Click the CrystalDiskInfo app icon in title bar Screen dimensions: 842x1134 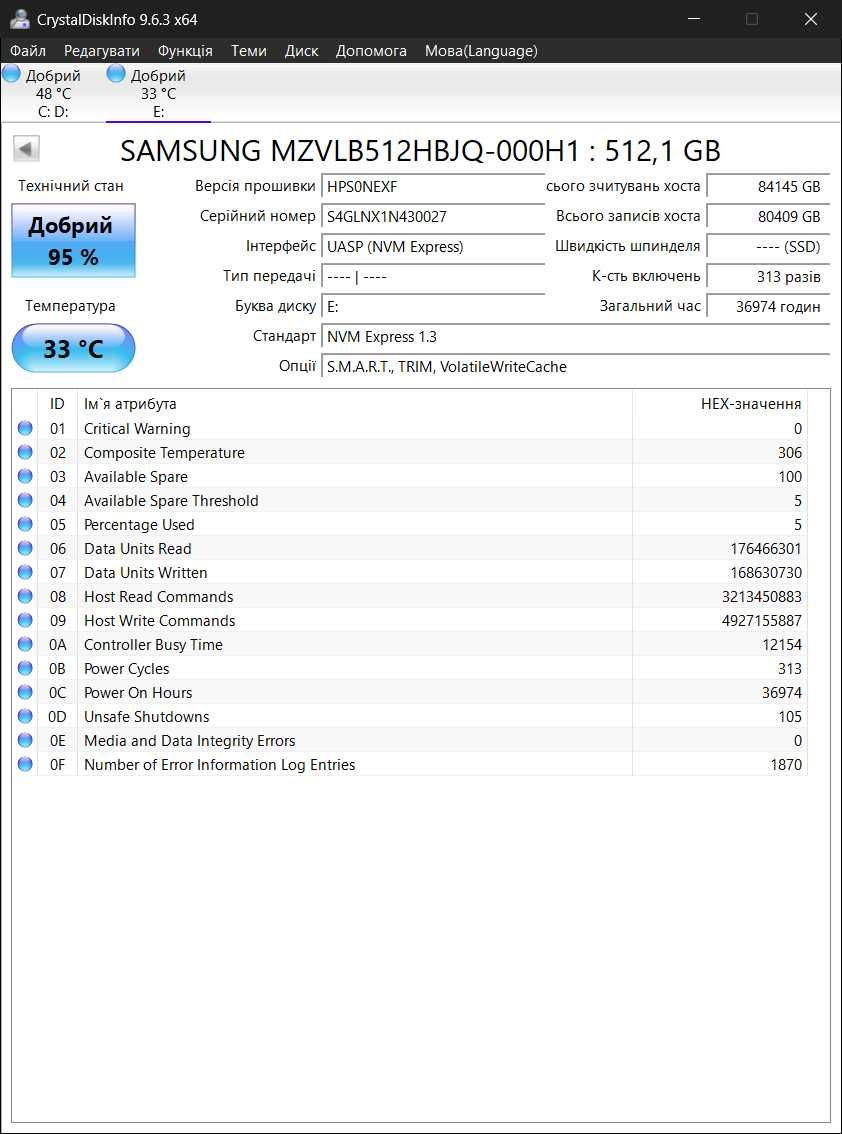click(x=20, y=20)
